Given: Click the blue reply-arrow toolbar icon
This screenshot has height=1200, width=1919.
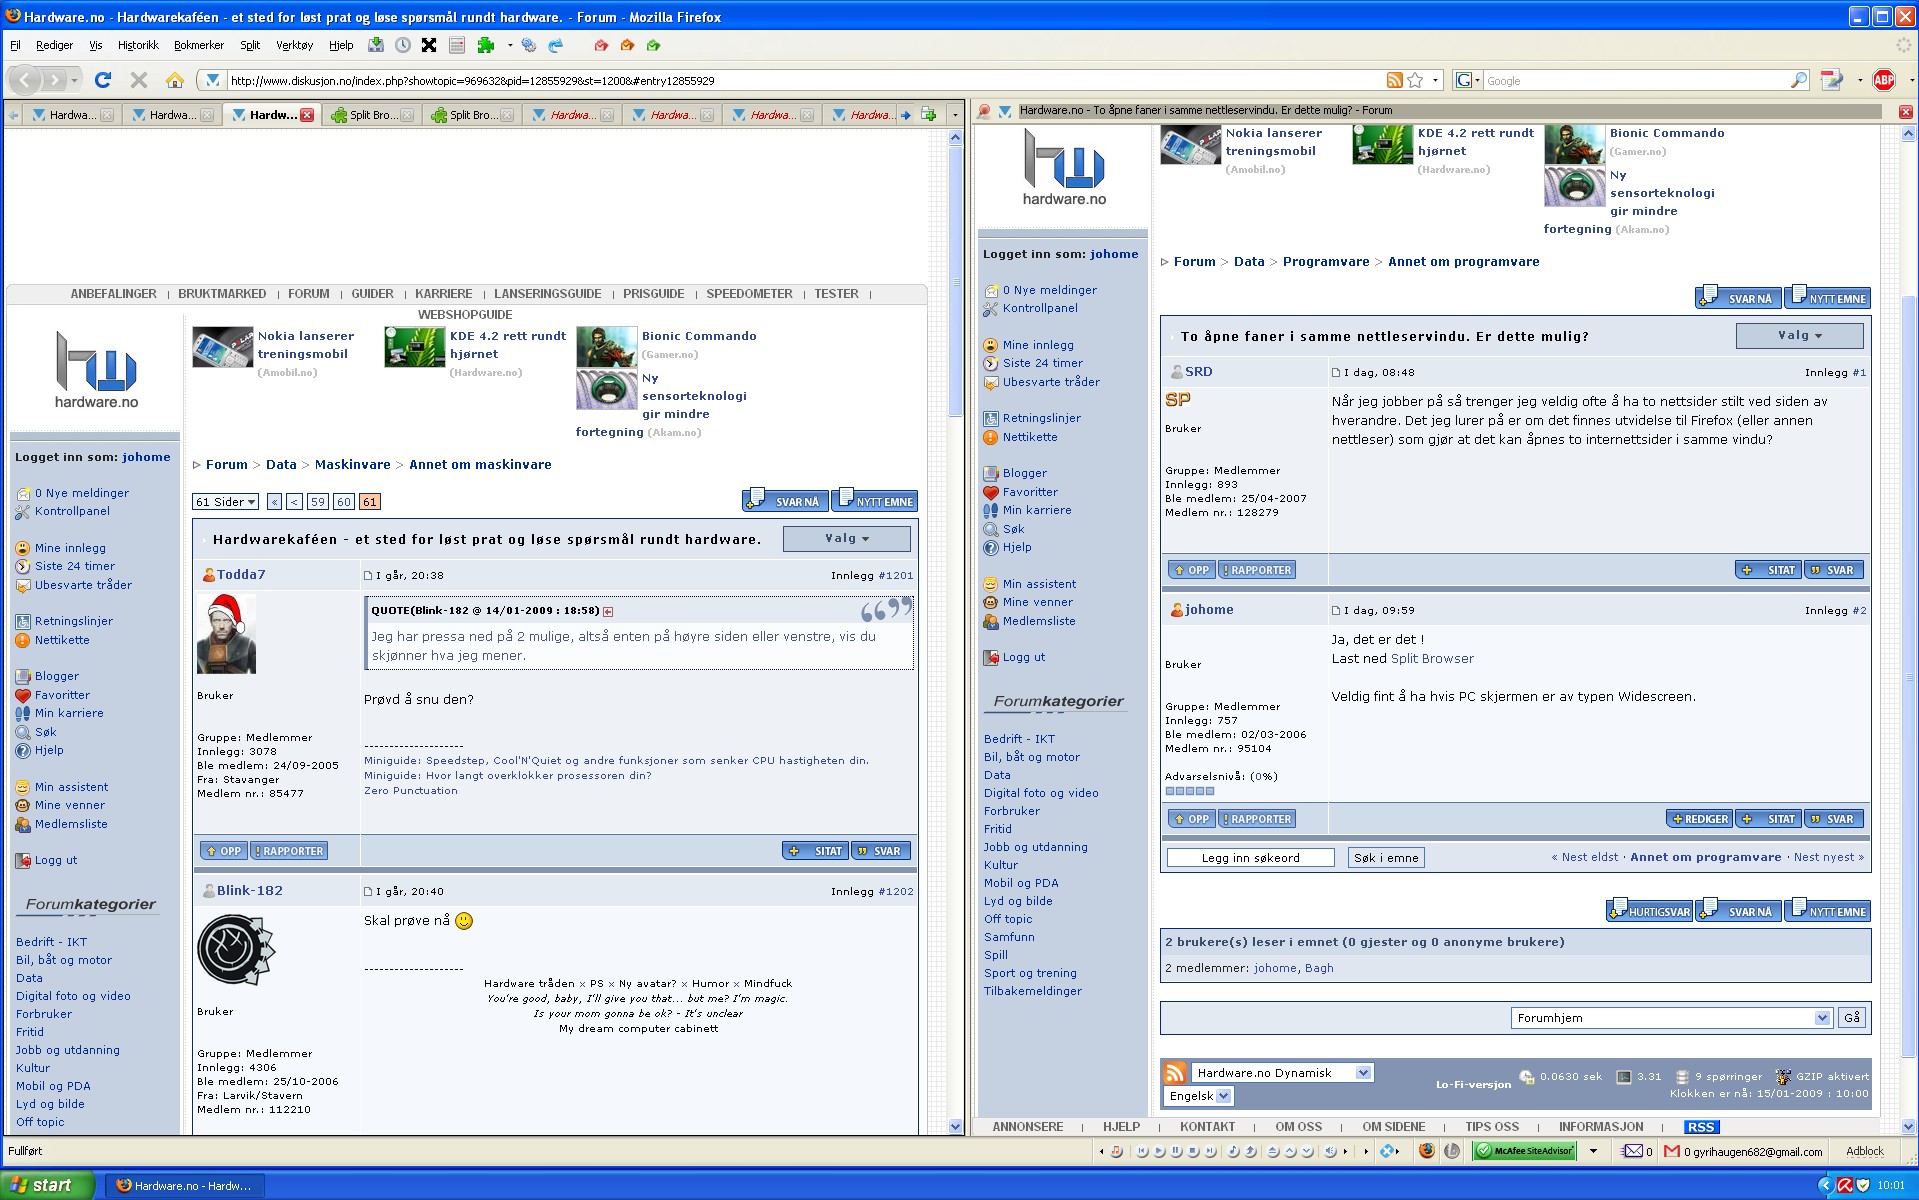Looking at the screenshot, I should click(556, 45).
